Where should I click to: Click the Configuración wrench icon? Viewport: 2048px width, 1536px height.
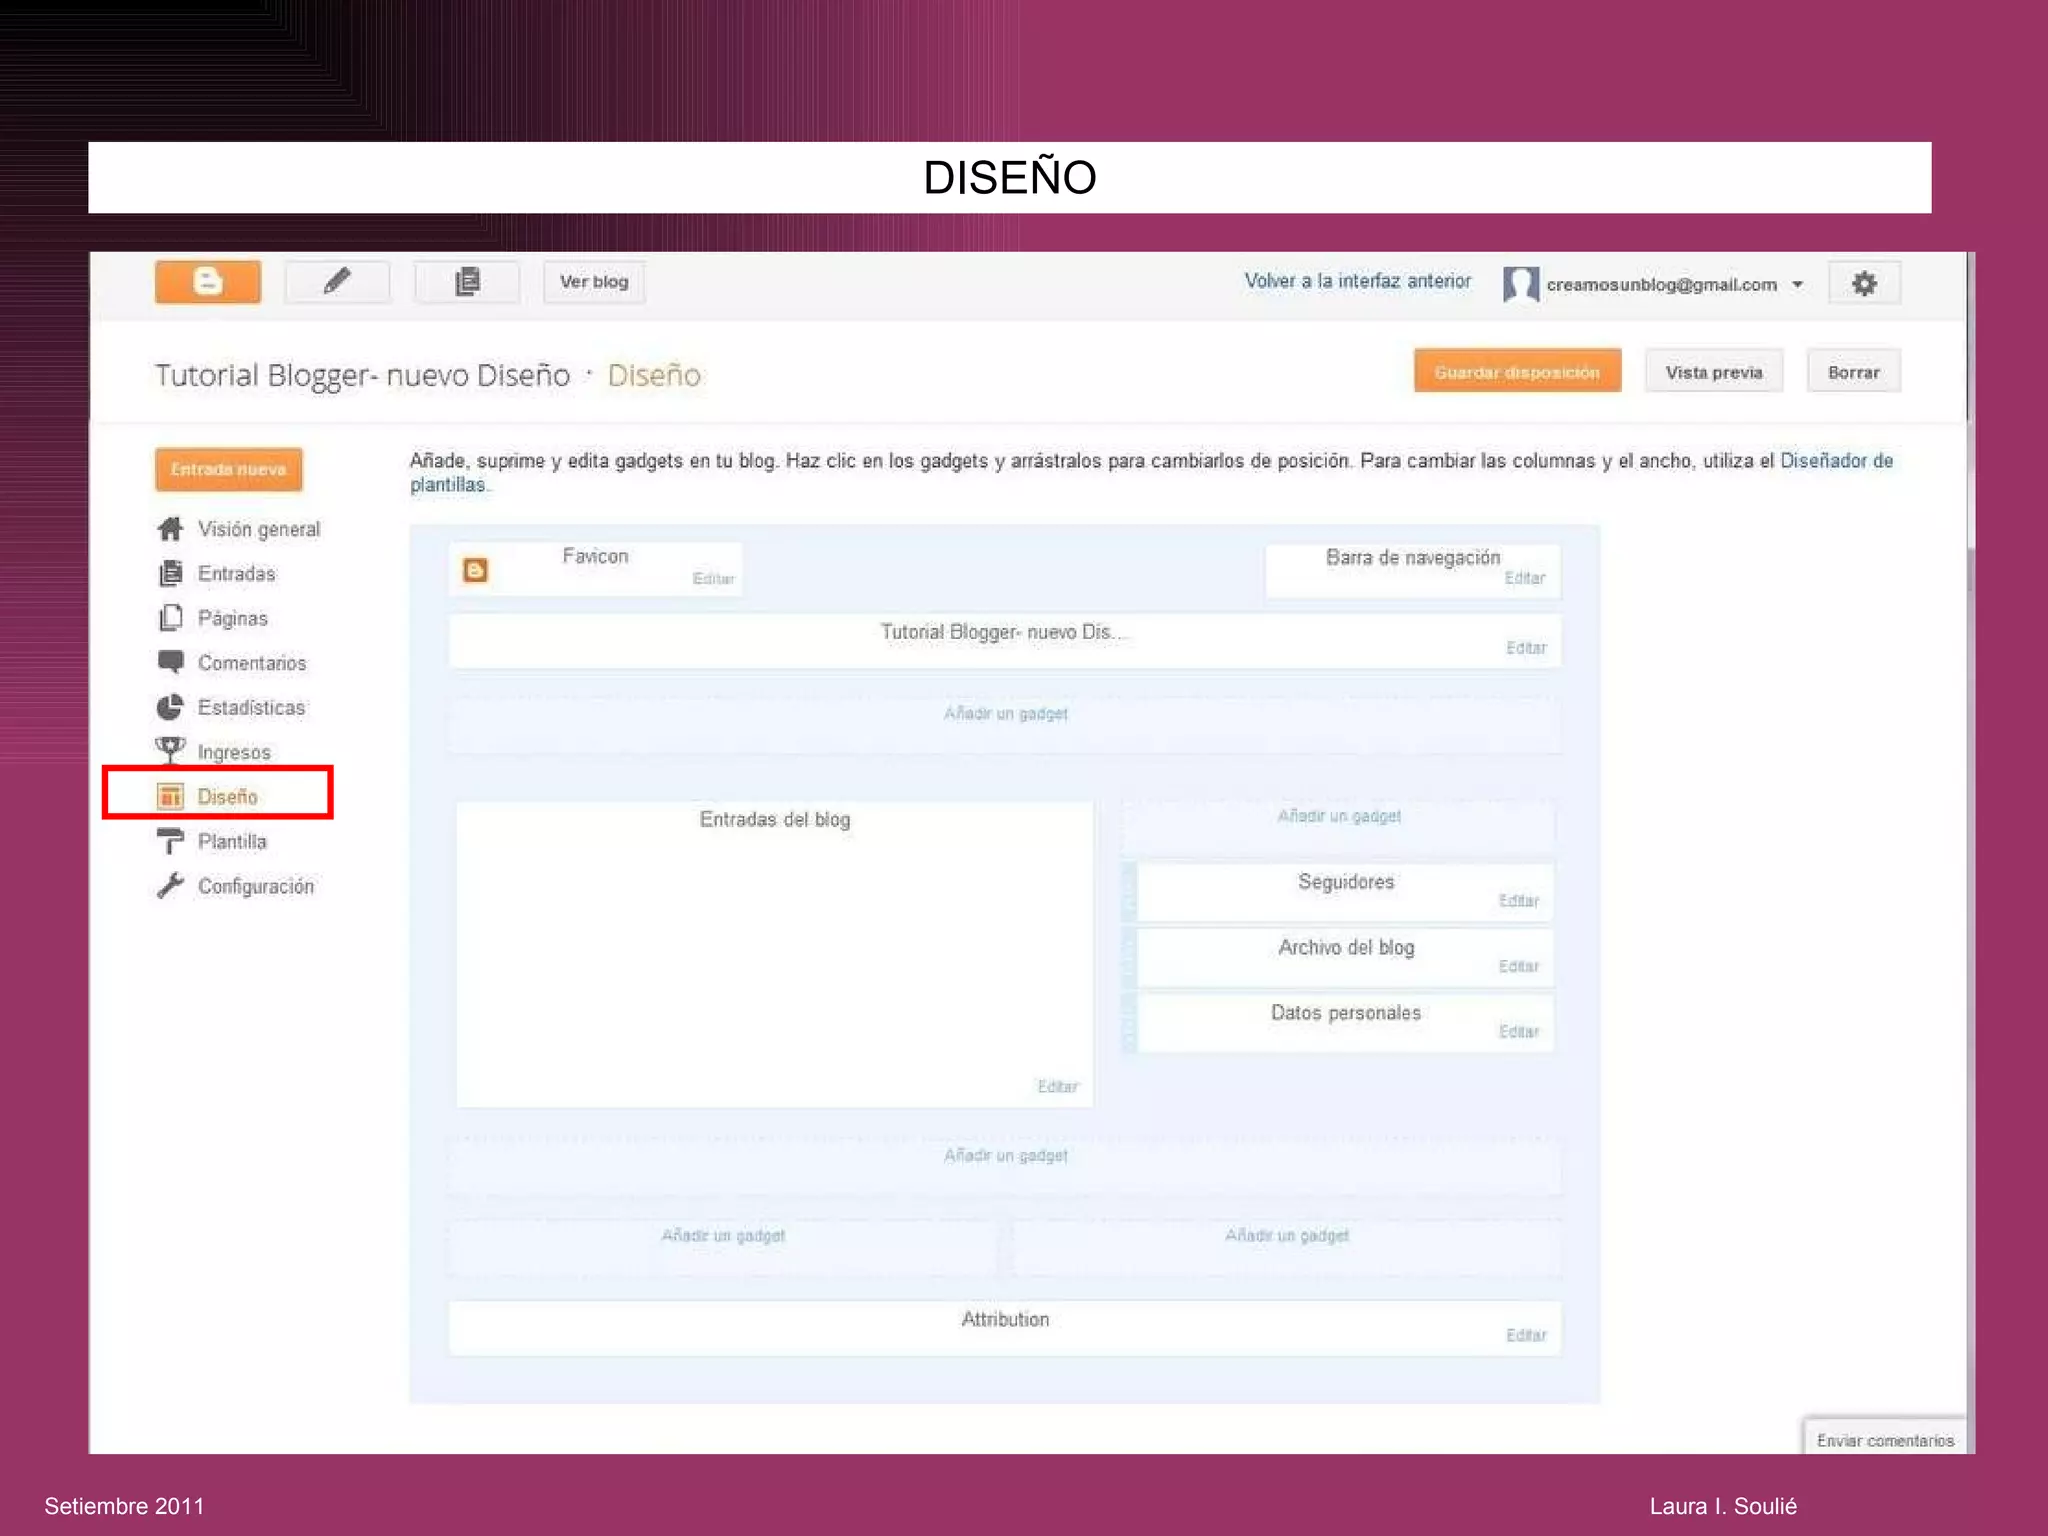[171, 886]
